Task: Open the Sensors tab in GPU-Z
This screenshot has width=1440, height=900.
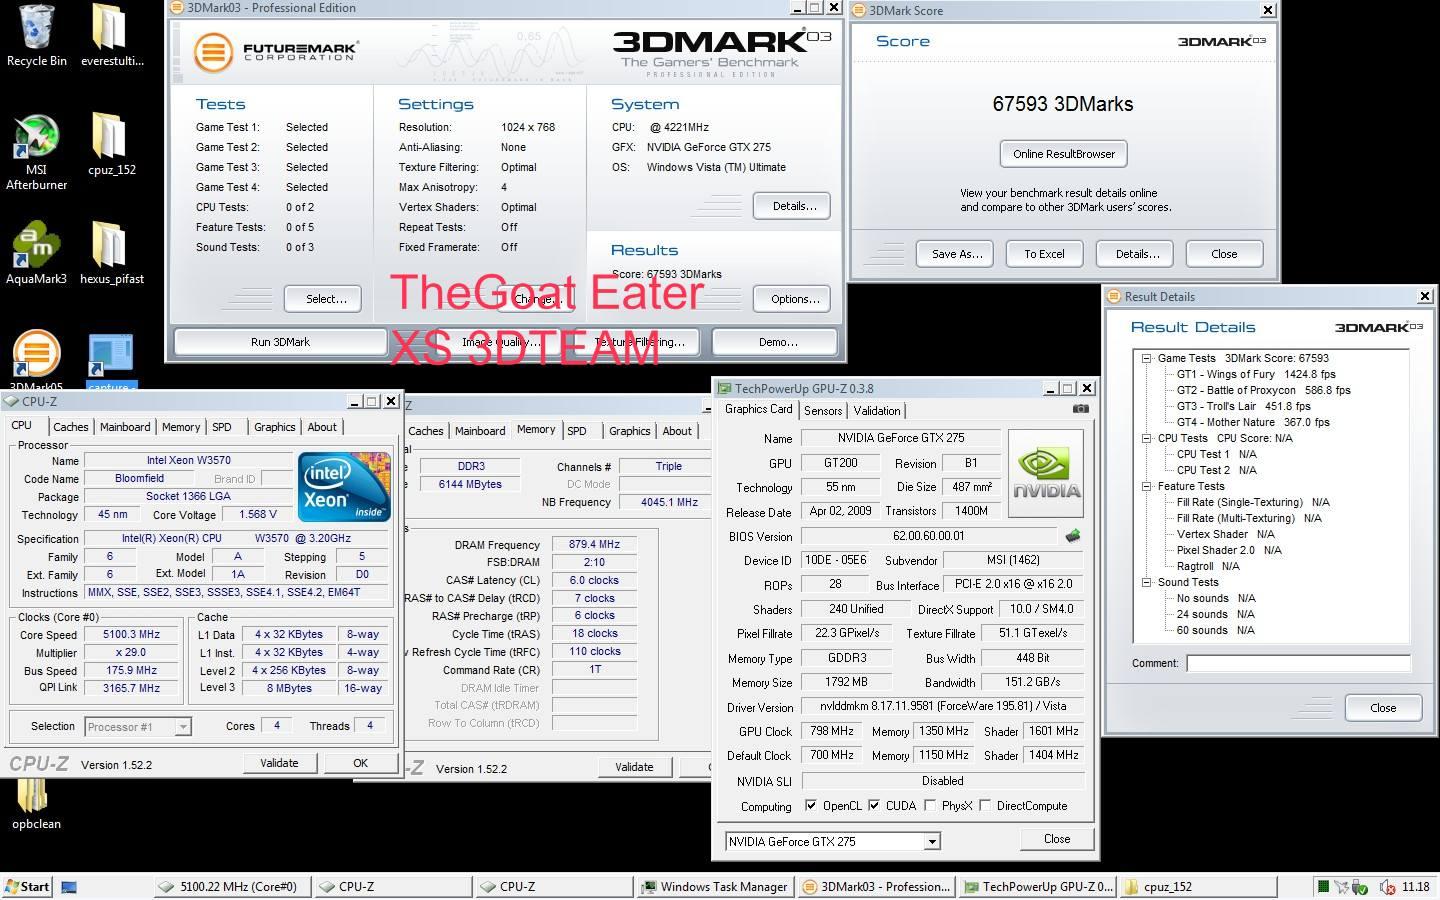Action: click(823, 411)
